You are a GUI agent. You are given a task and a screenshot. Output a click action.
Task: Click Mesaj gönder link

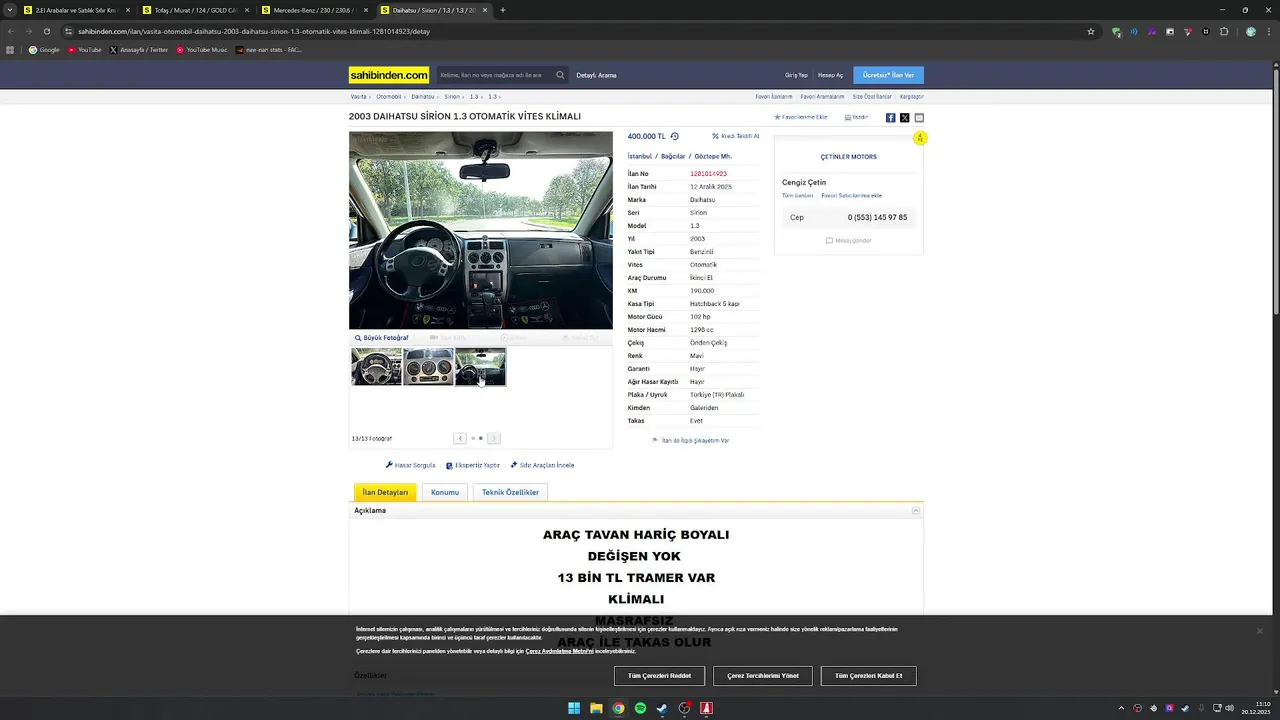point(849,241)
